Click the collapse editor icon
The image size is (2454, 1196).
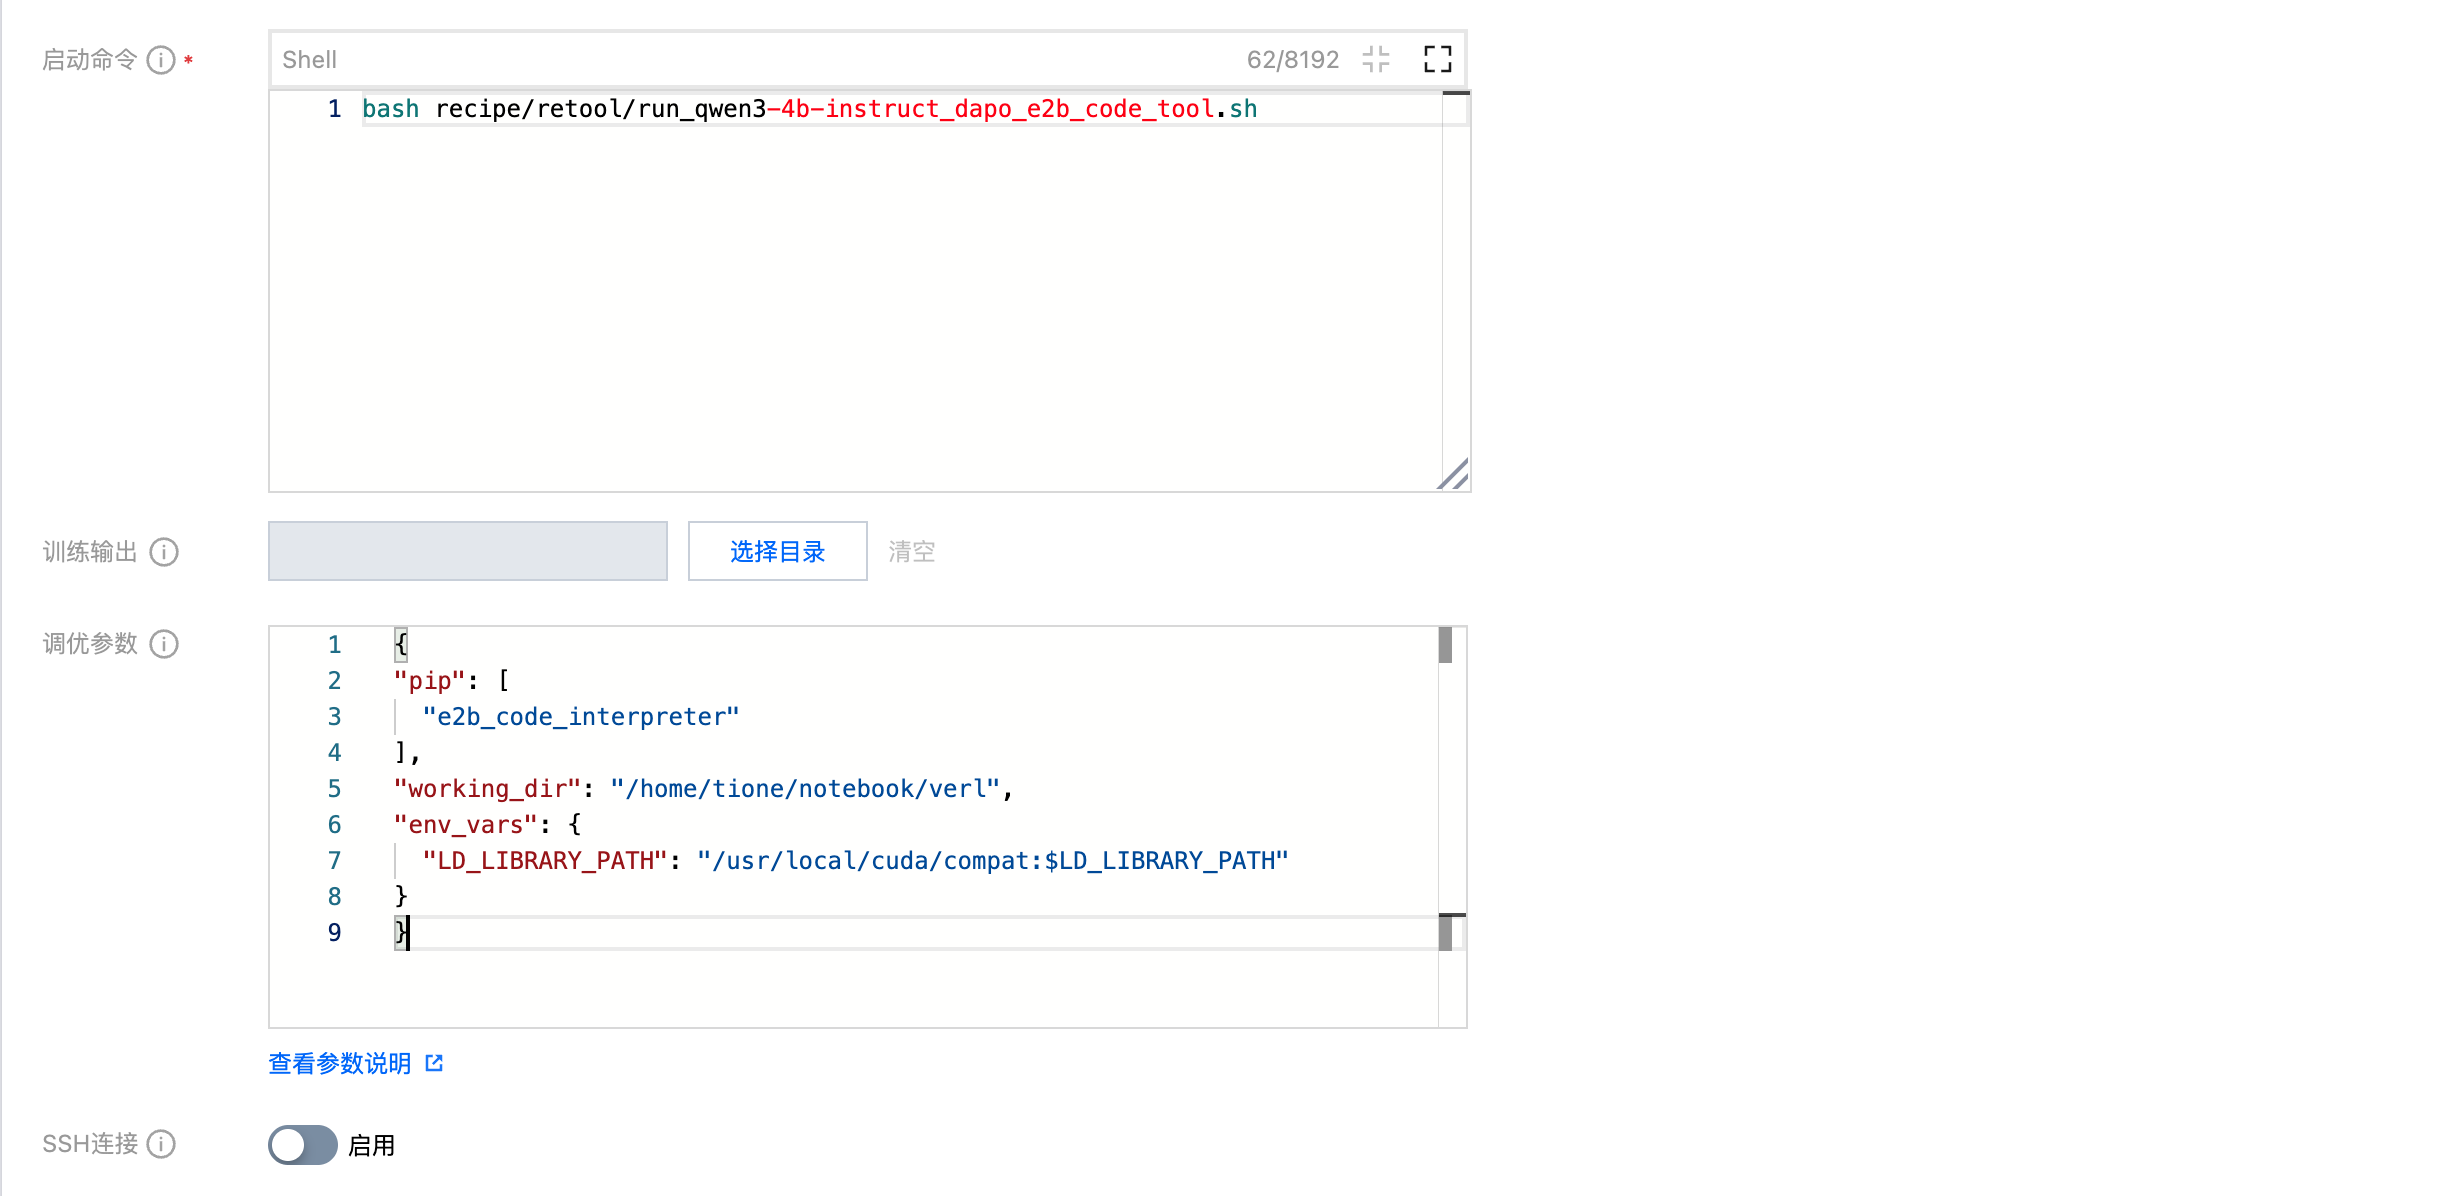point(1376,59)
